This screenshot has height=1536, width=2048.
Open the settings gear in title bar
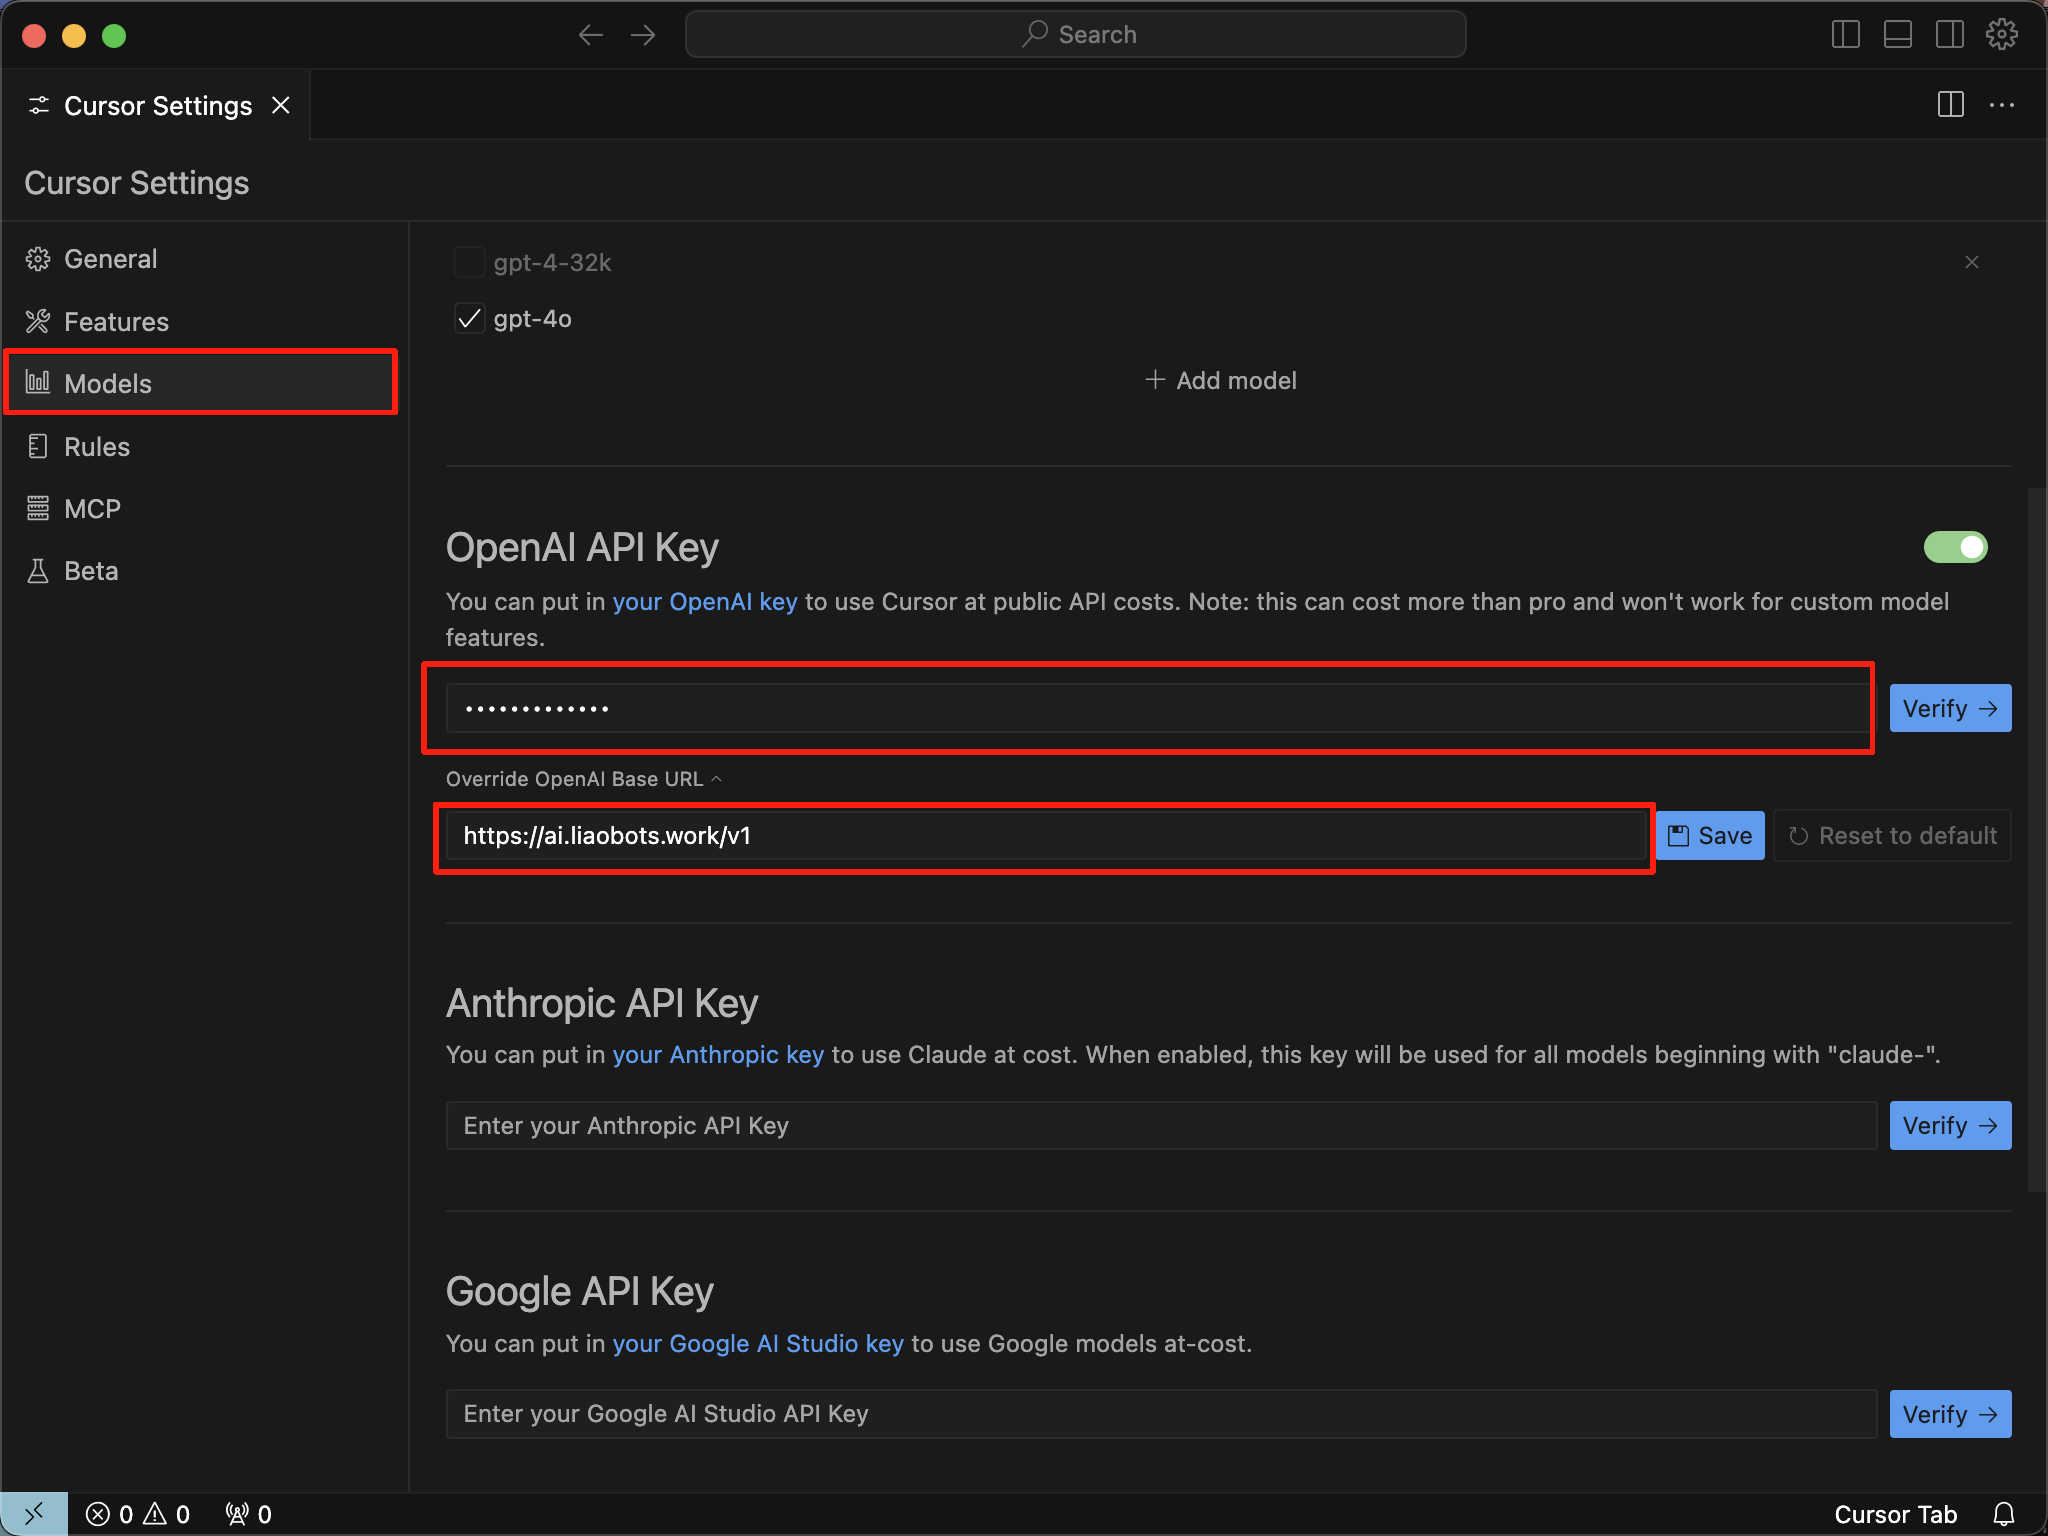tap(2001, 35)
